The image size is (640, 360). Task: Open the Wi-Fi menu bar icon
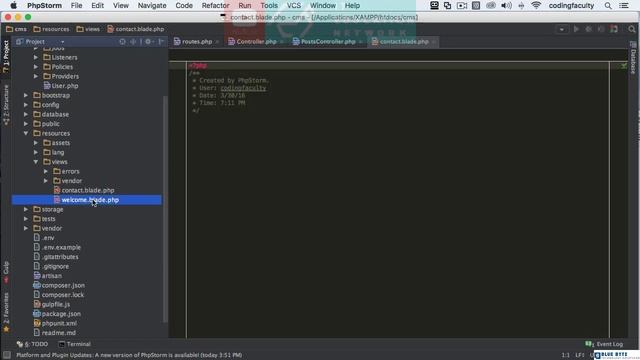click(x=536, y=6)
